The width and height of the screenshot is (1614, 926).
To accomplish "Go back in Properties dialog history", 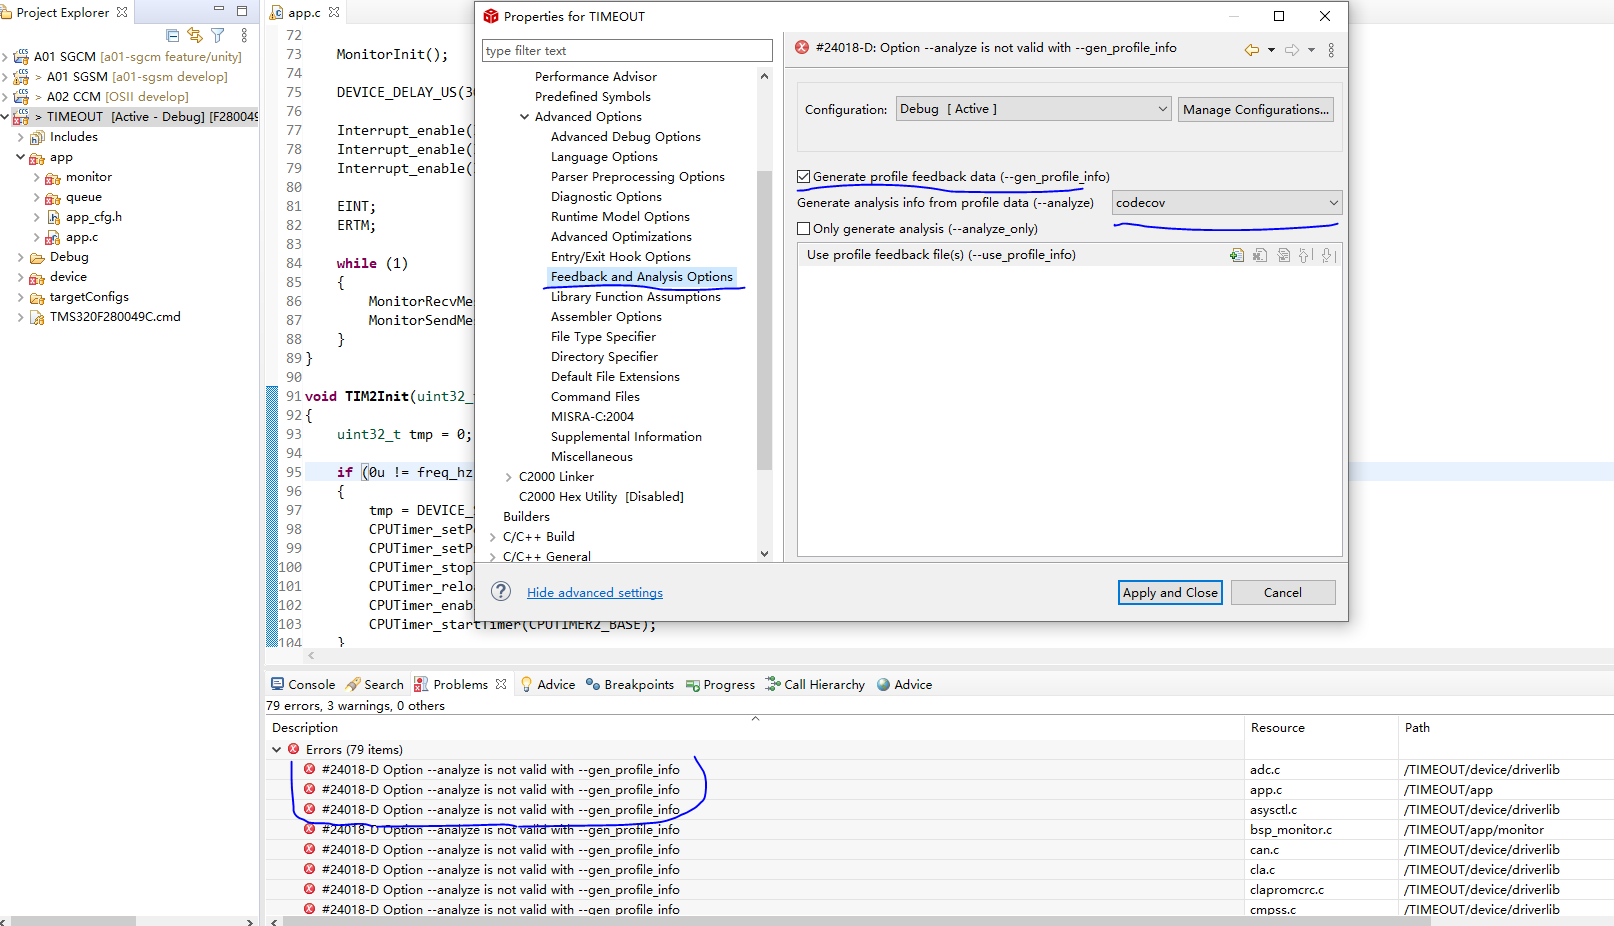I will tap(1251, 50).
